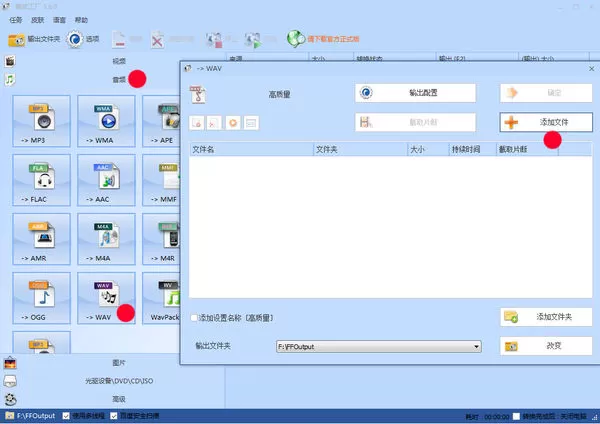Screen dimensions: 600x424
Task: Expand the 音频 category in sidebar
Action: [x=119, y=80]
